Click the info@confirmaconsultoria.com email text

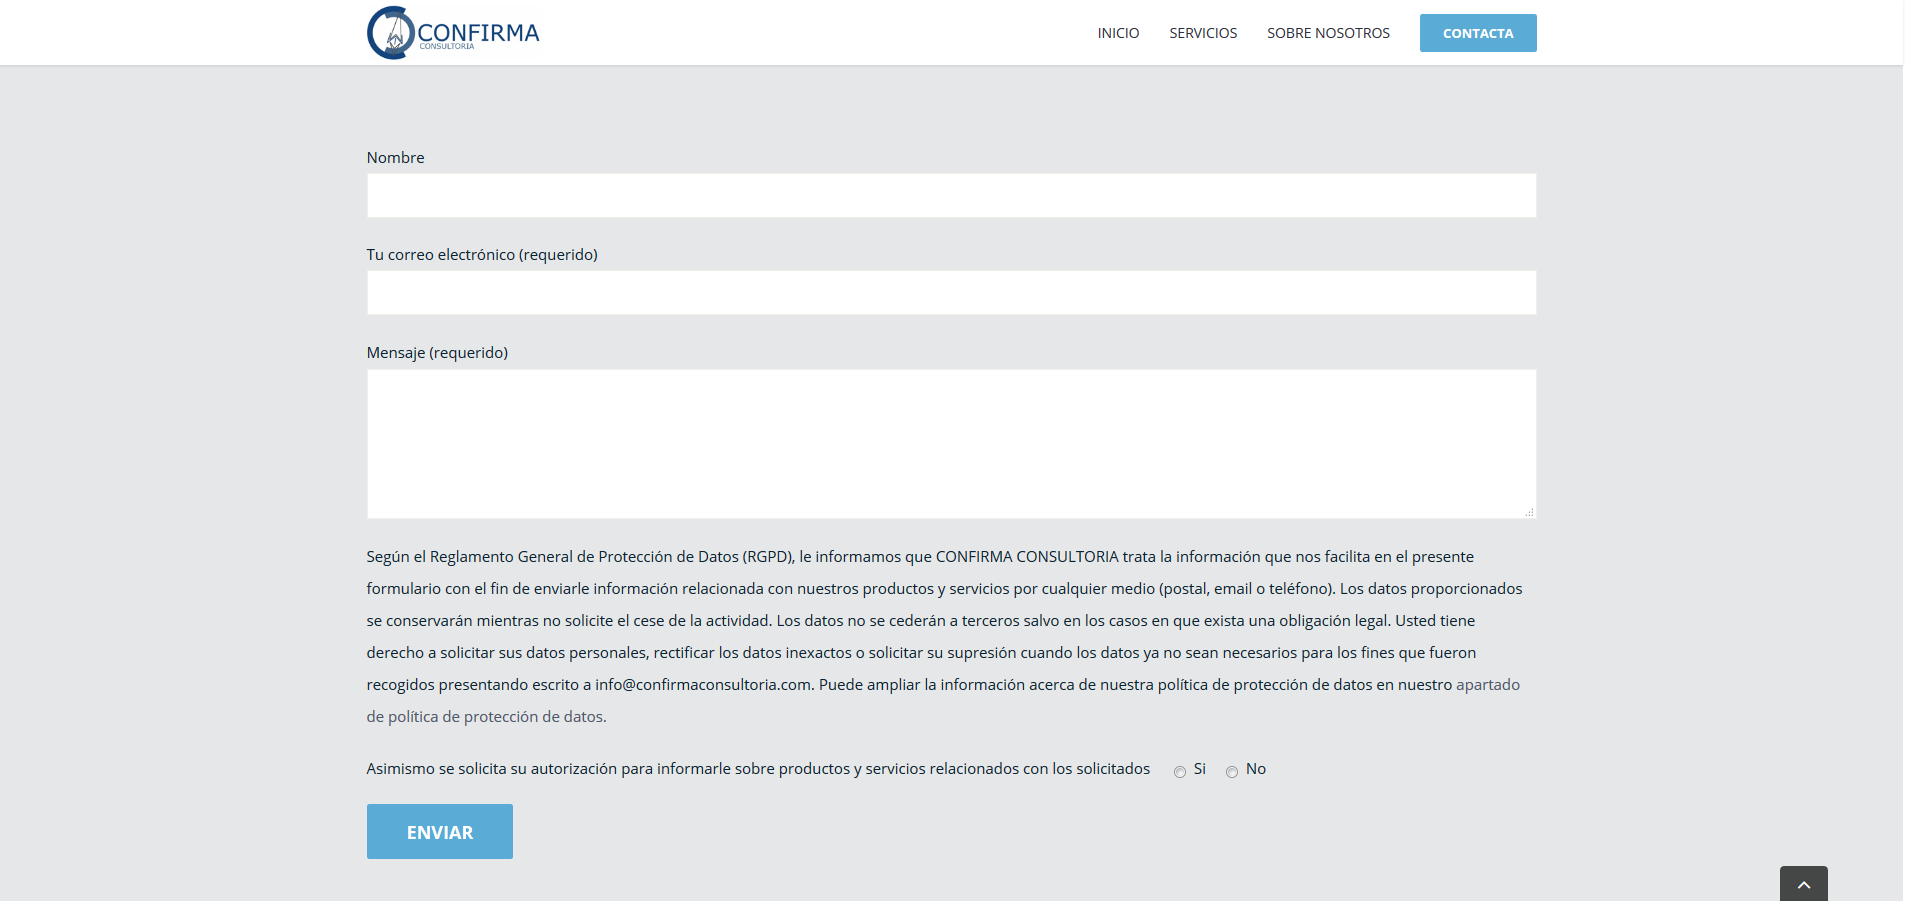(703, 685)
